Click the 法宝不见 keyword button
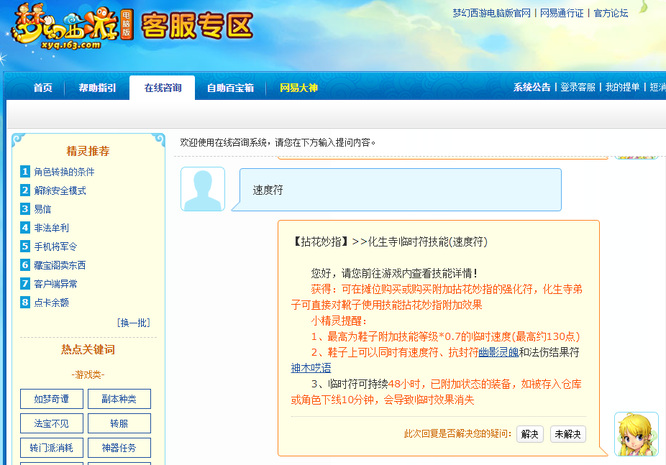Viewport: 666px width, 465px height. pos(51,423)
